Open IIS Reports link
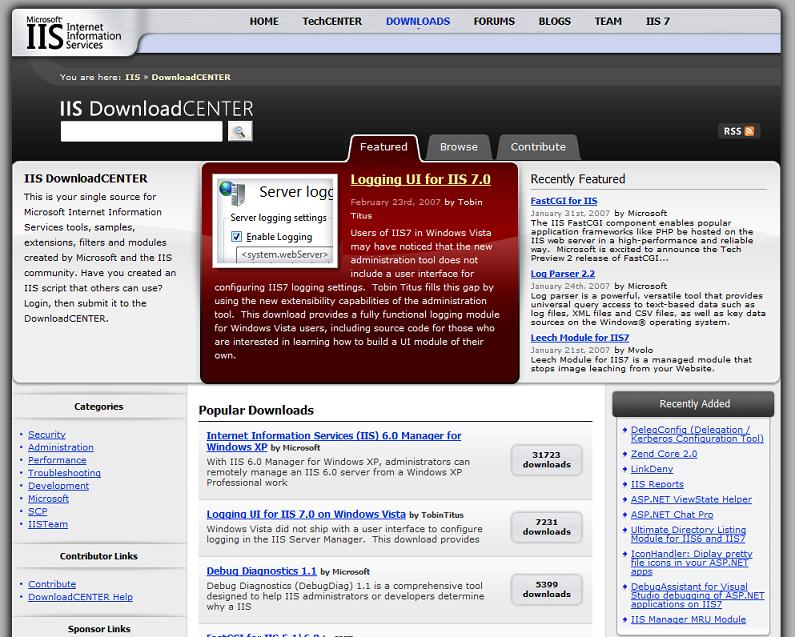 click(657, 484)
